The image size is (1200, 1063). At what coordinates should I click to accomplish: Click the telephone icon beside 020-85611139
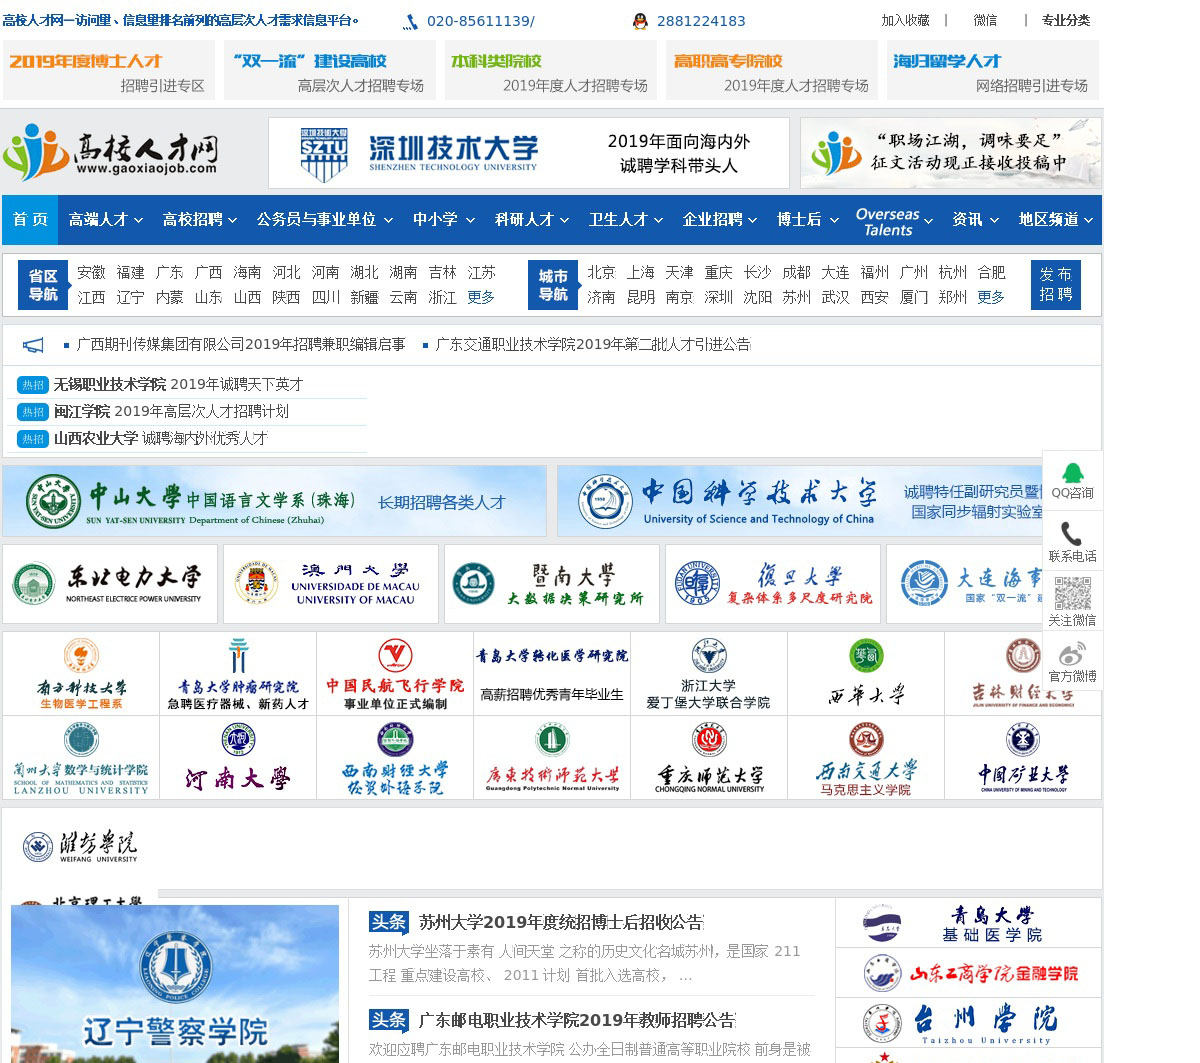411,22
